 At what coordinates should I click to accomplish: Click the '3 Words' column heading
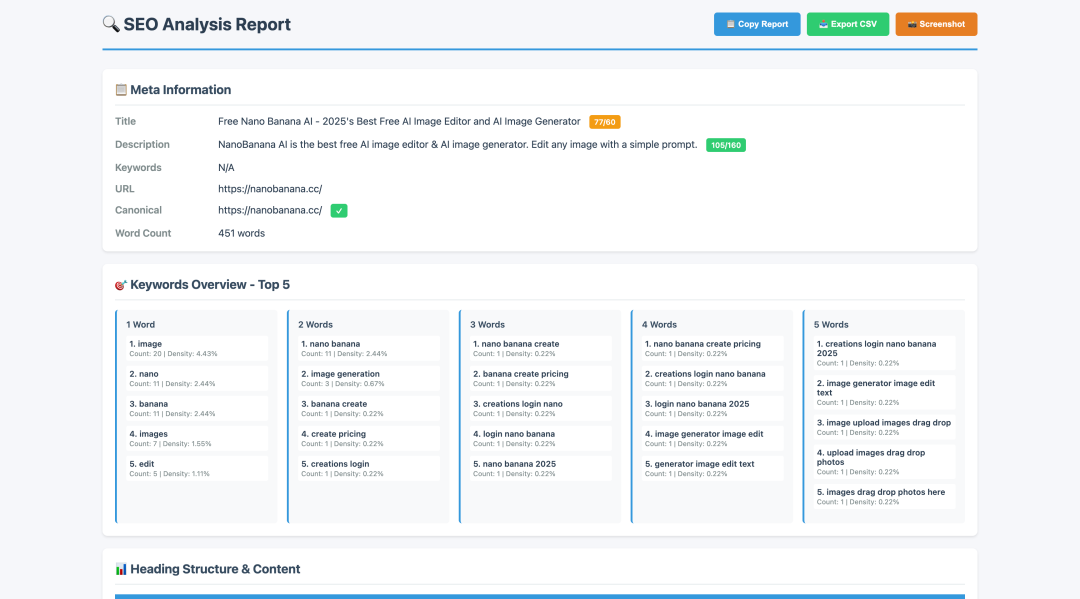[x=488, y=324]
